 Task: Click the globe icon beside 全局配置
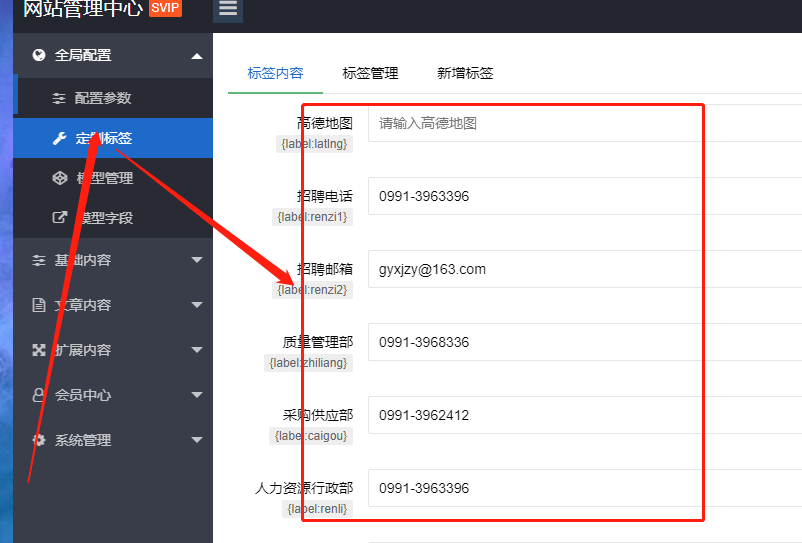pyautogui.click(x=39, y=55)
